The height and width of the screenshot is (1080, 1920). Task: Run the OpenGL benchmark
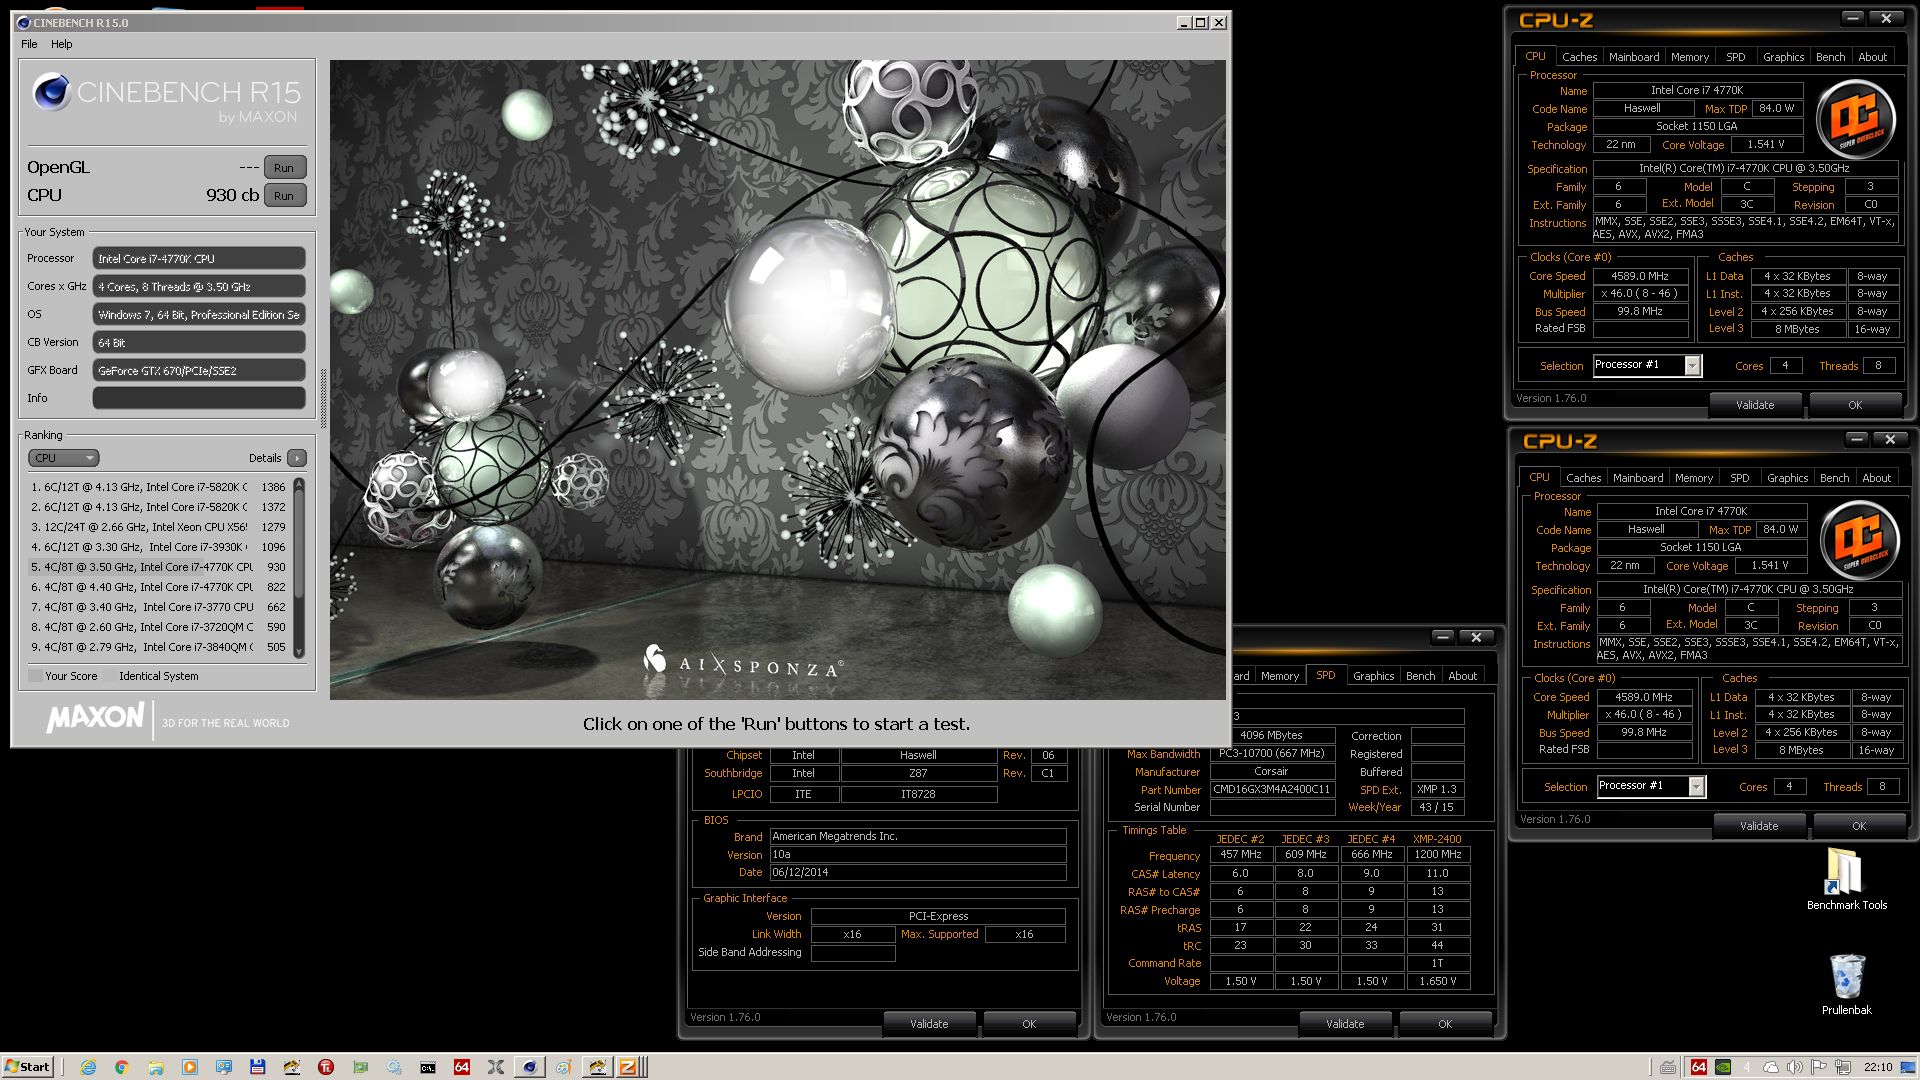coord(284,168)
